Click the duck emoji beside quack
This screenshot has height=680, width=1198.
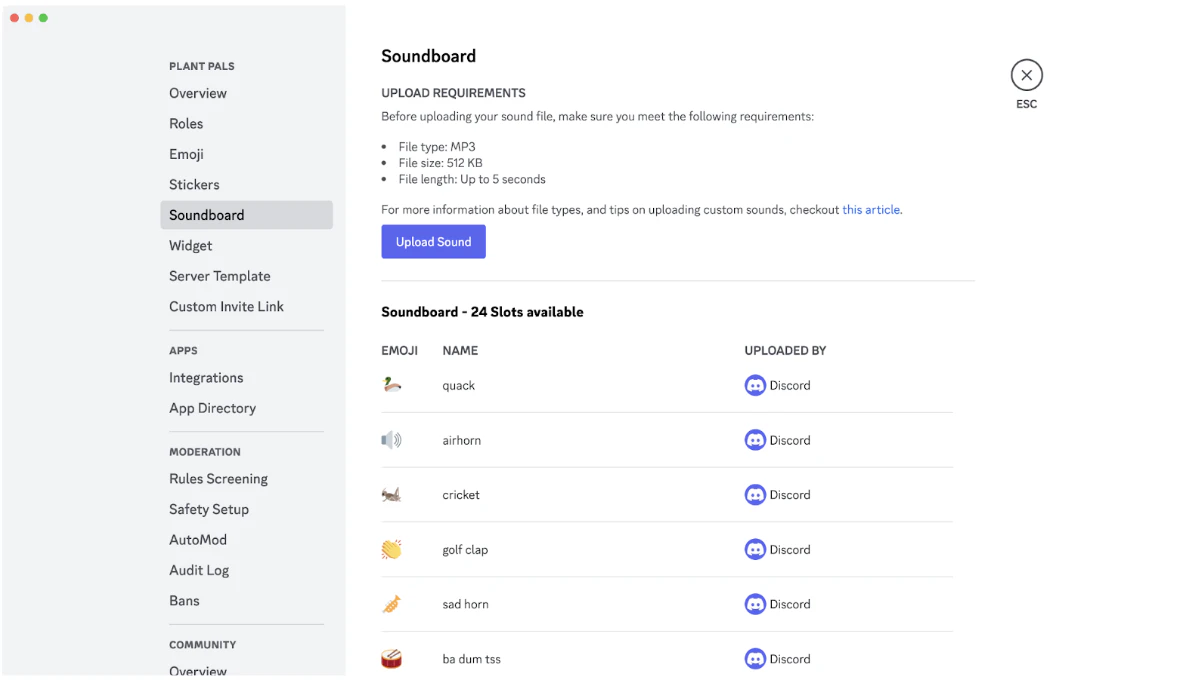pyautogui.click(x=391, y=384)
